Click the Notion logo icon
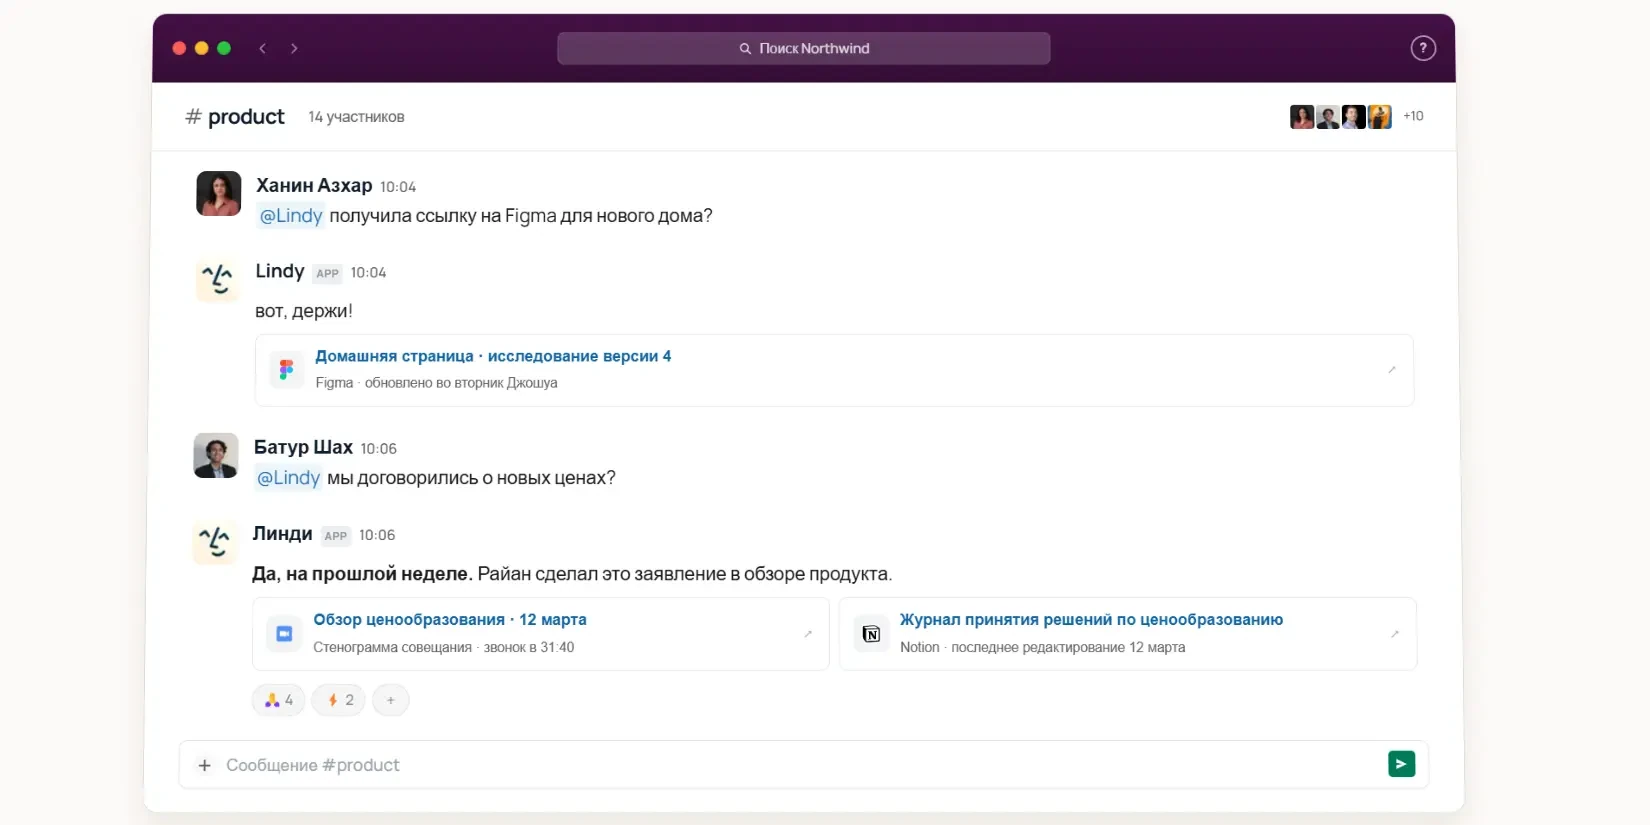This screenshot has width=1650, height=825. pos(871,634)
